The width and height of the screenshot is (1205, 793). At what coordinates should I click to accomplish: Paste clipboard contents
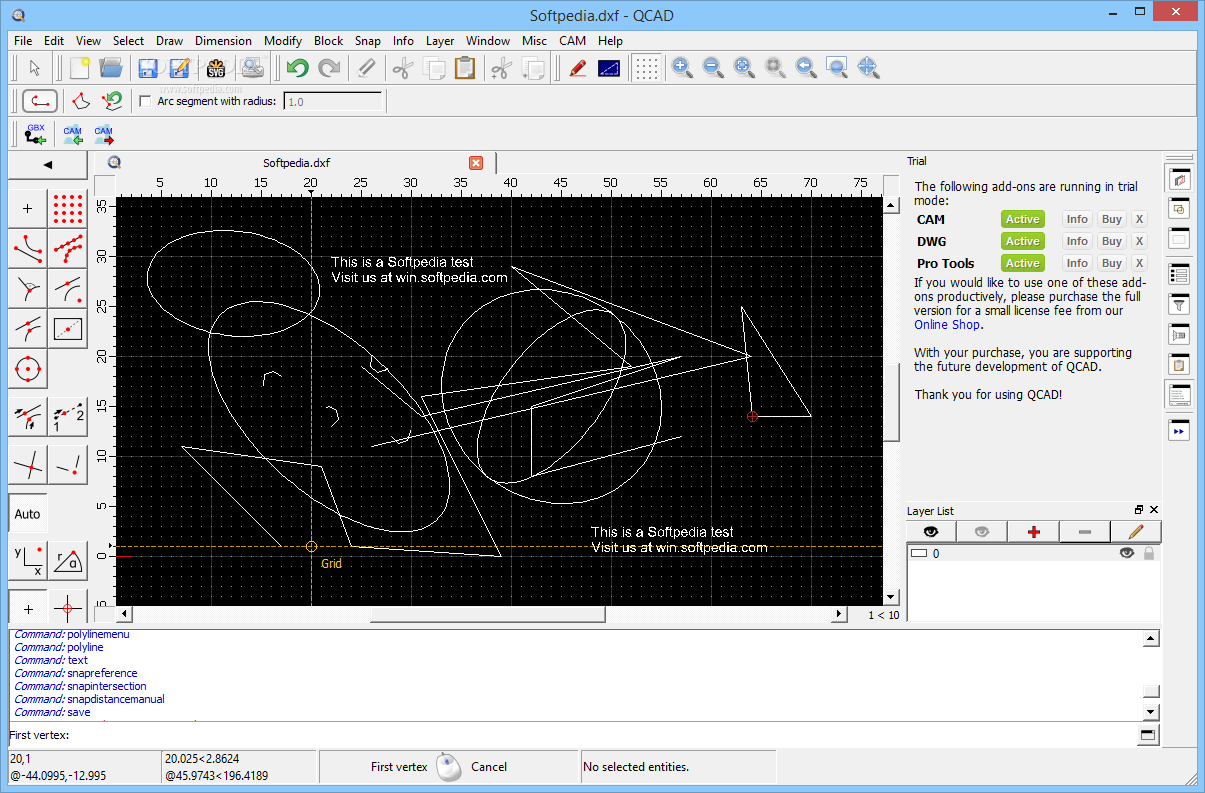[x=464, y=68]
